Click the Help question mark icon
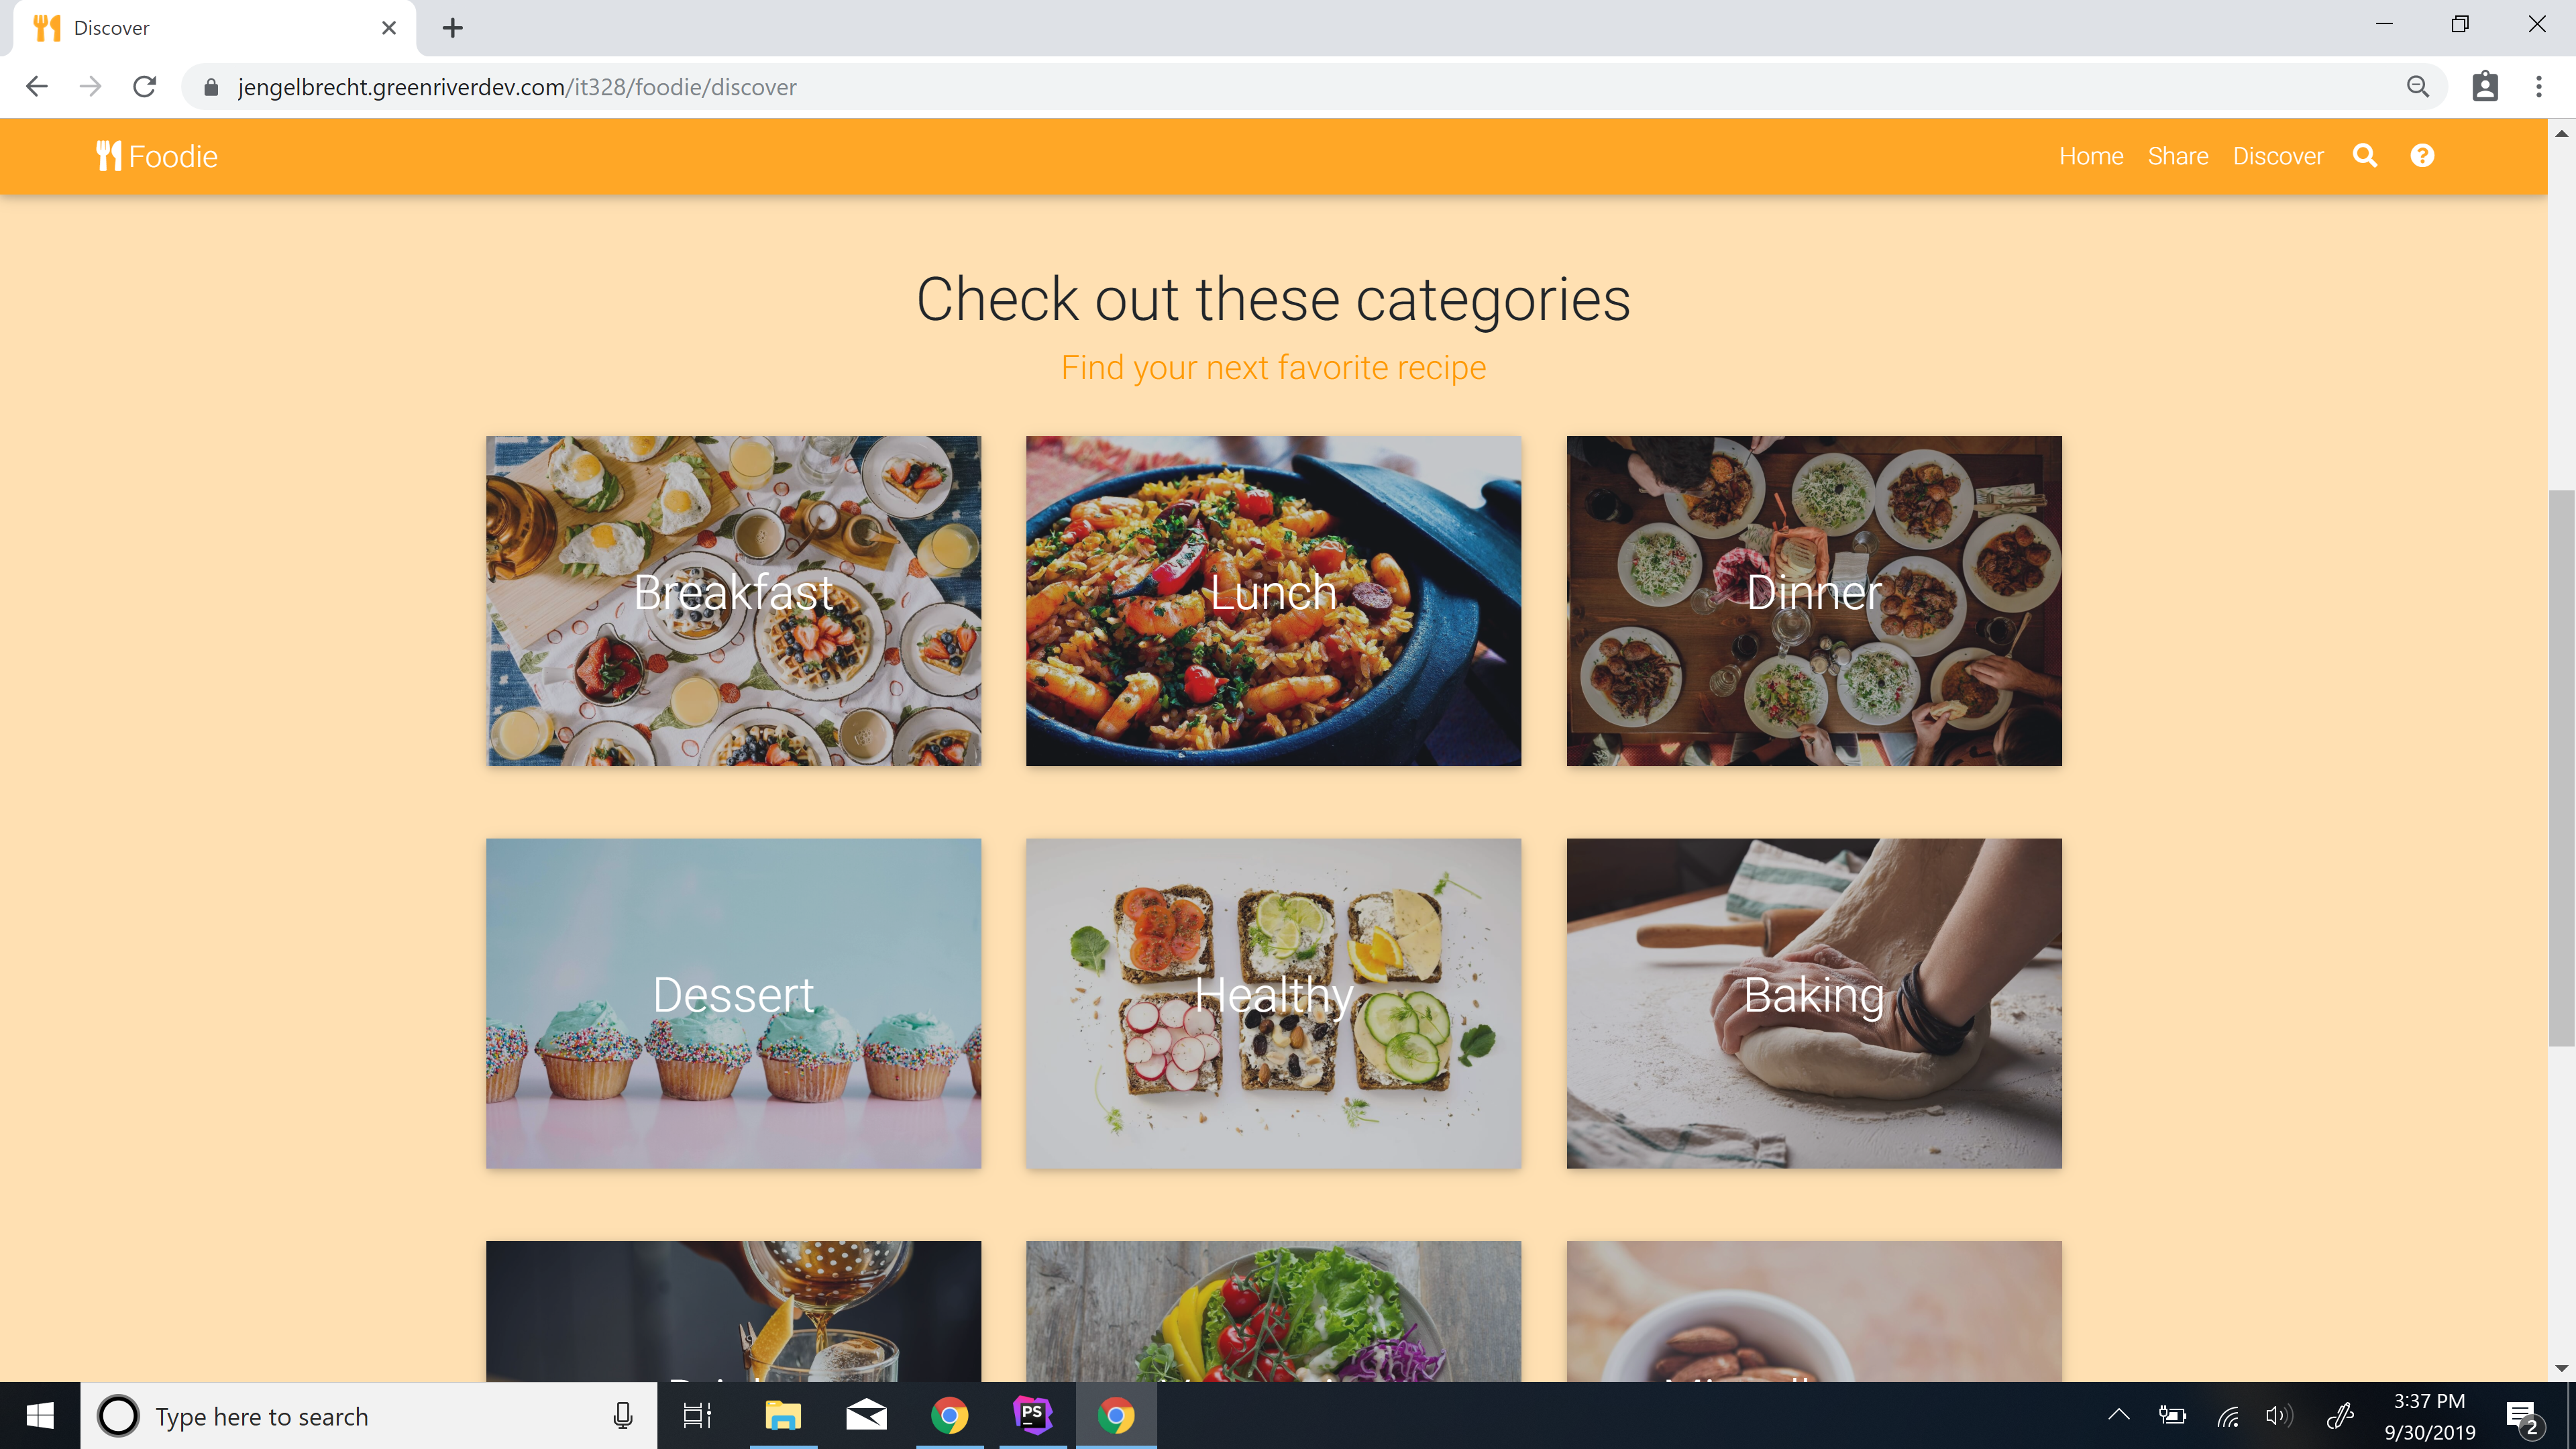2576x1449 pixels. click(2422, 156)
